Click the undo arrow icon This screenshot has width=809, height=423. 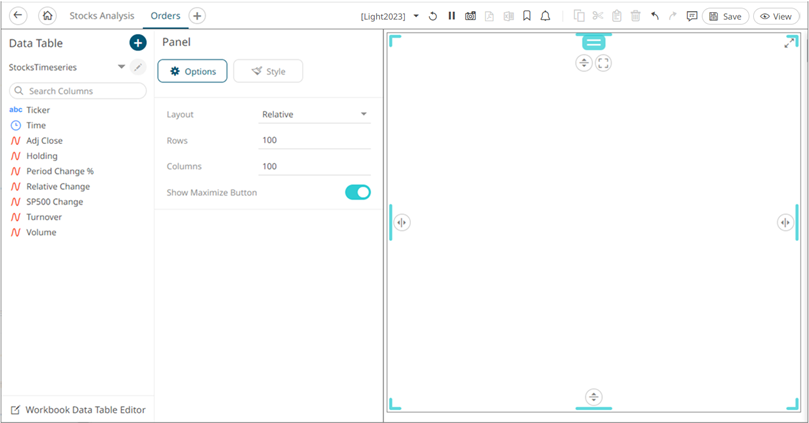point(655,16)
